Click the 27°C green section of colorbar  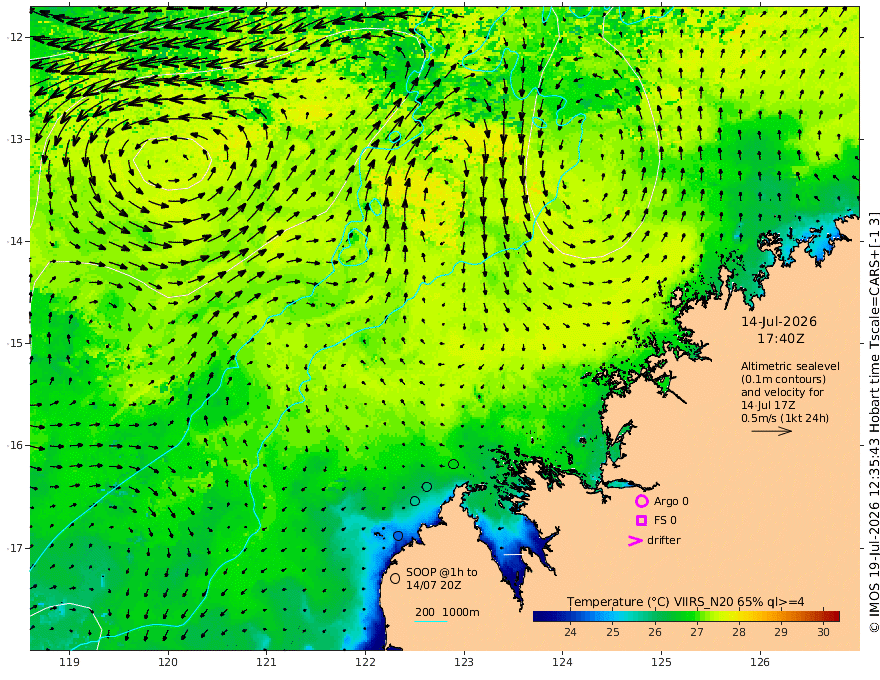[x=697, y=616]
